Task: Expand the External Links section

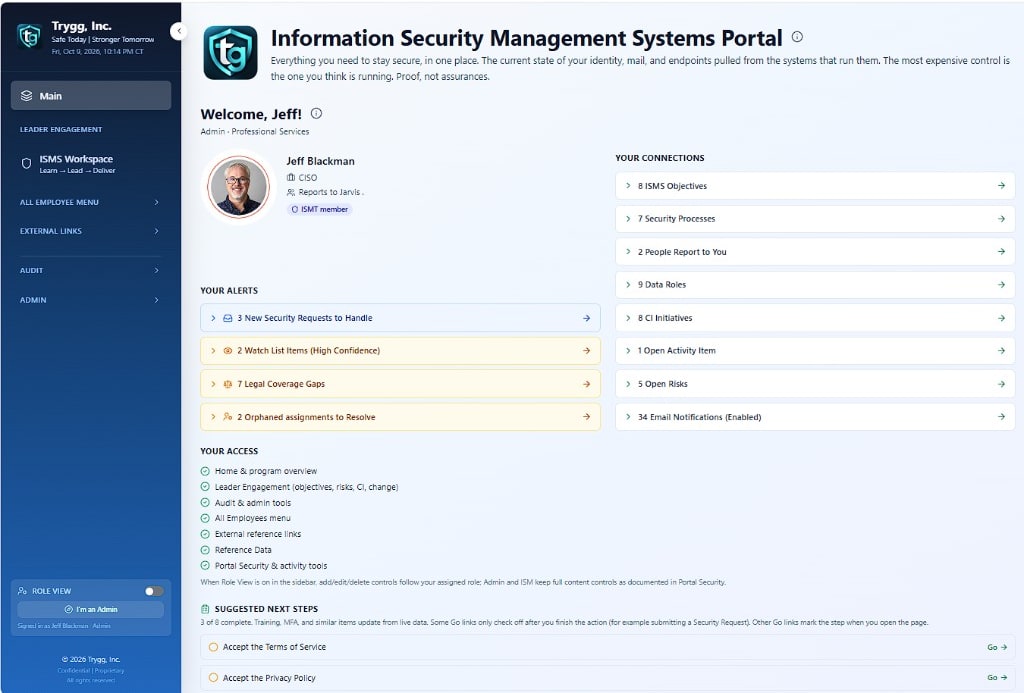Action: [x=90, y=231]
